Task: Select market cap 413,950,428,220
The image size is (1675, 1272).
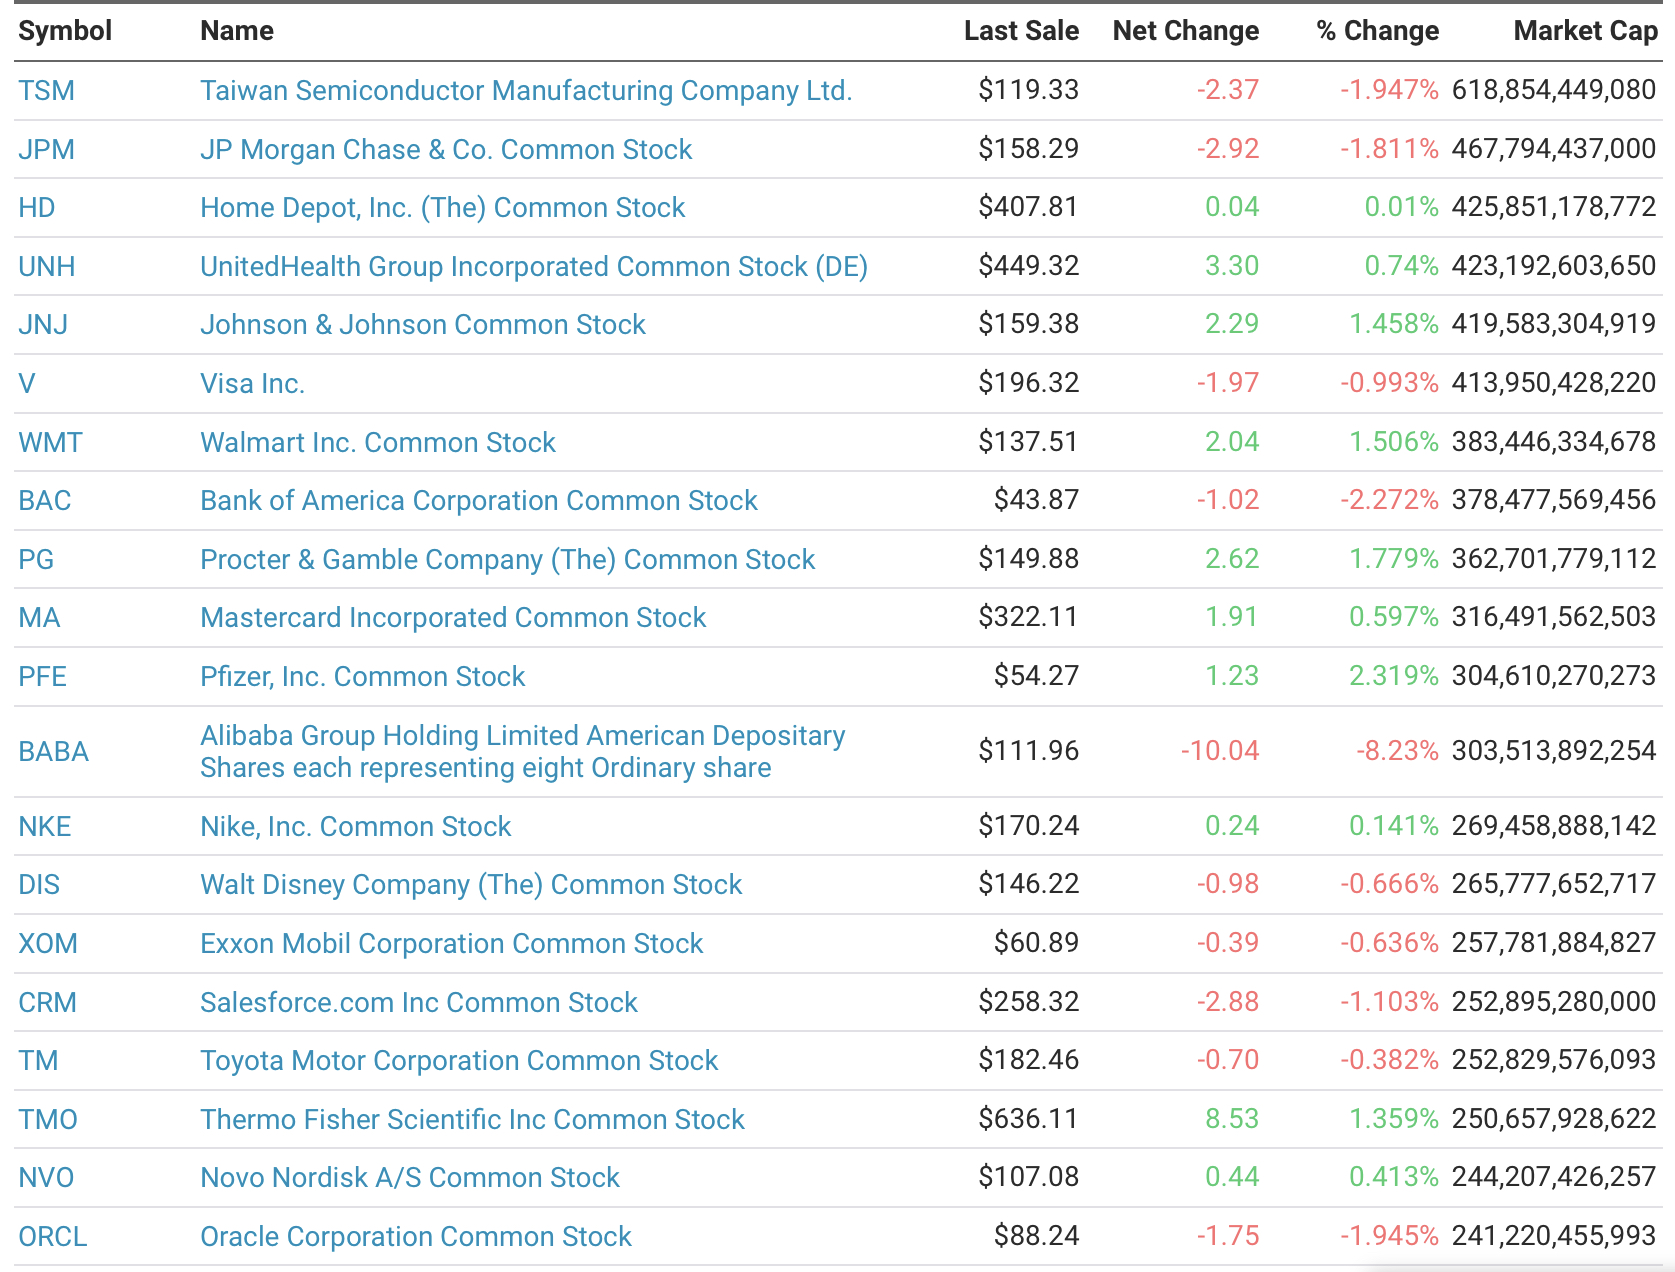Action: tap(1554, 383)
